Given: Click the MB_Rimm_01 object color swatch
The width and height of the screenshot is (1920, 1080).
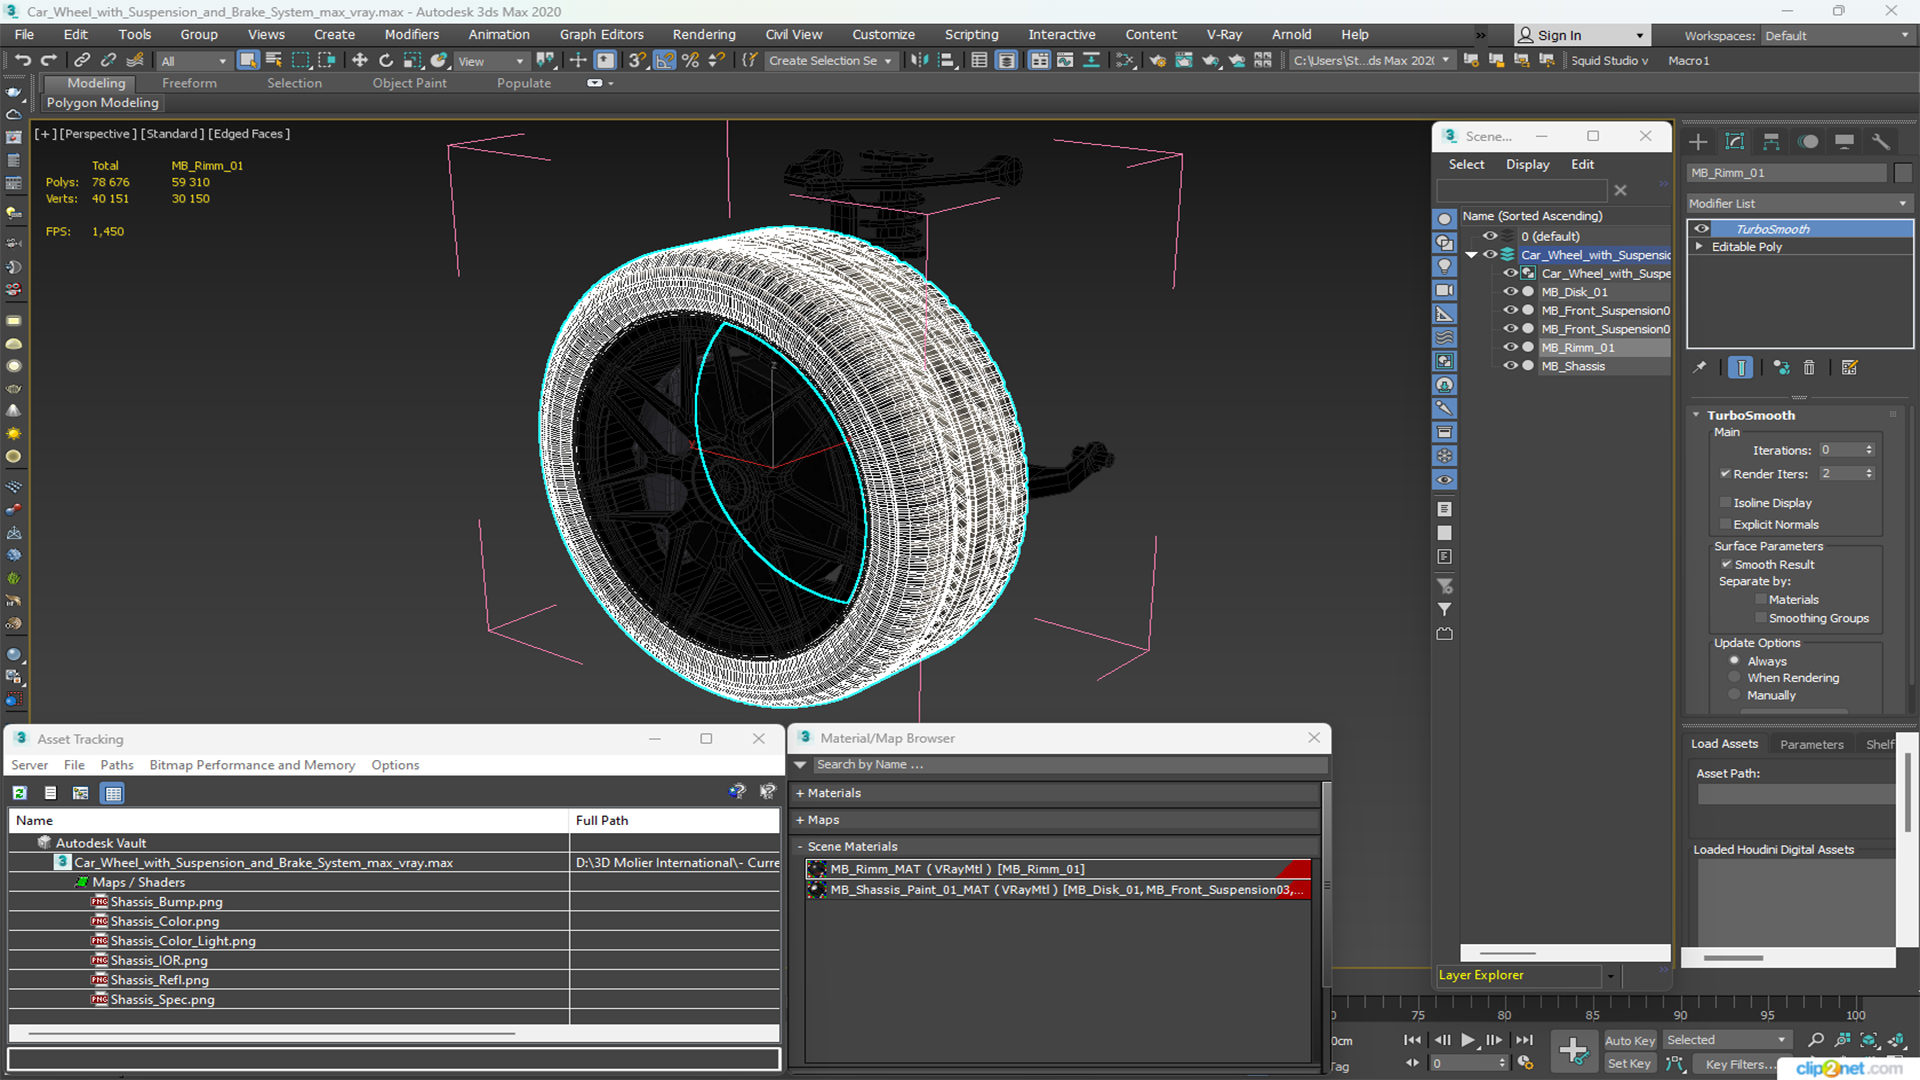Looking at the screenshot, I should 1903,173.
